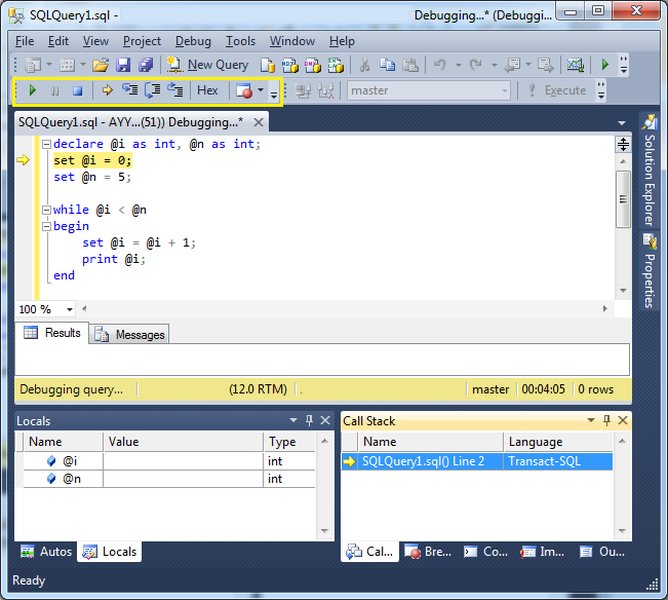Click the Database Engine Query icon
This screenshot has width=668, height=600.
[x=268, y=65]
